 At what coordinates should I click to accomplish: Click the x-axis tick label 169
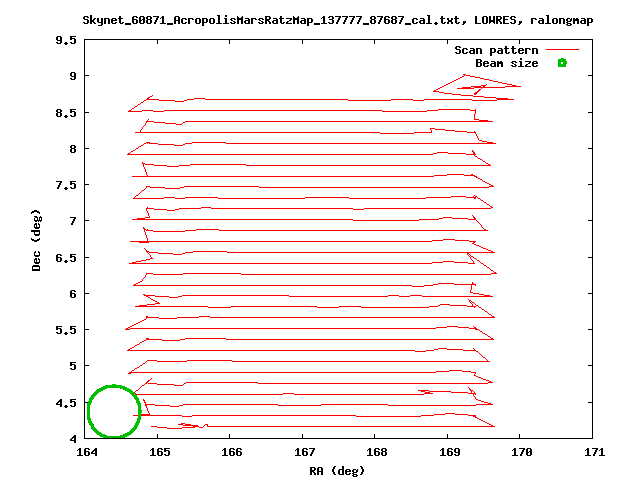point(449,452)
